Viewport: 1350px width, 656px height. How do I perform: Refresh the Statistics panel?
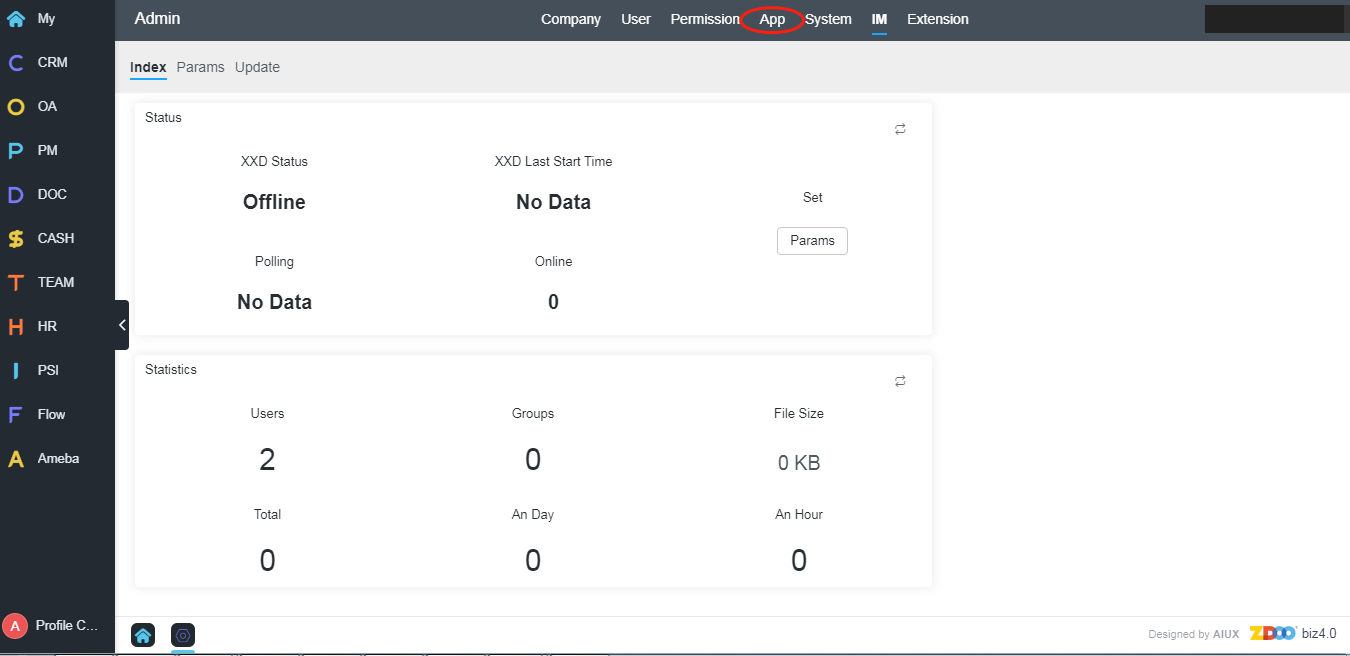point(900,381)
